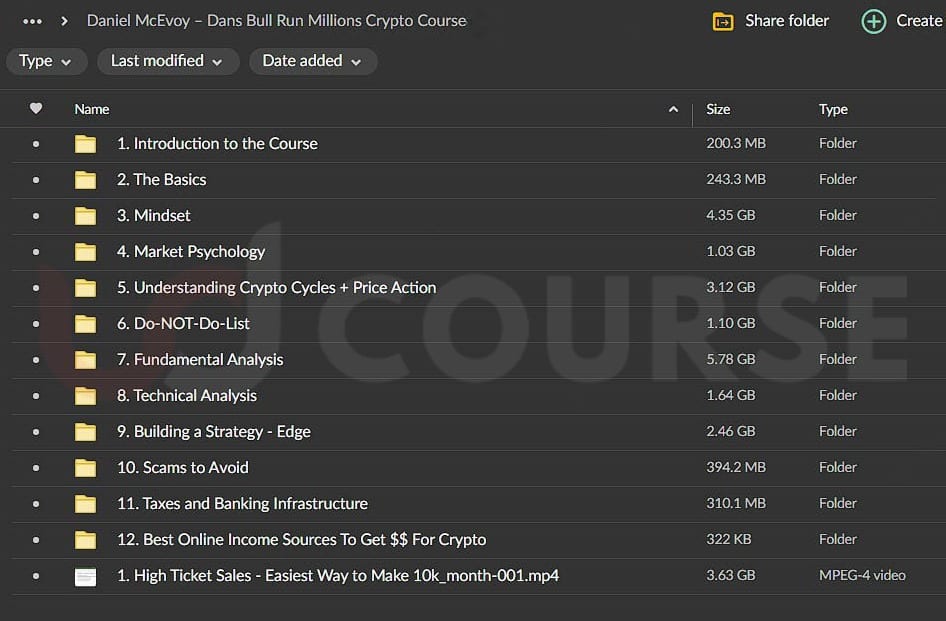Click the sort direction arrow in Name column
This screenshot has width=946, height=621.
click(673, 109)
